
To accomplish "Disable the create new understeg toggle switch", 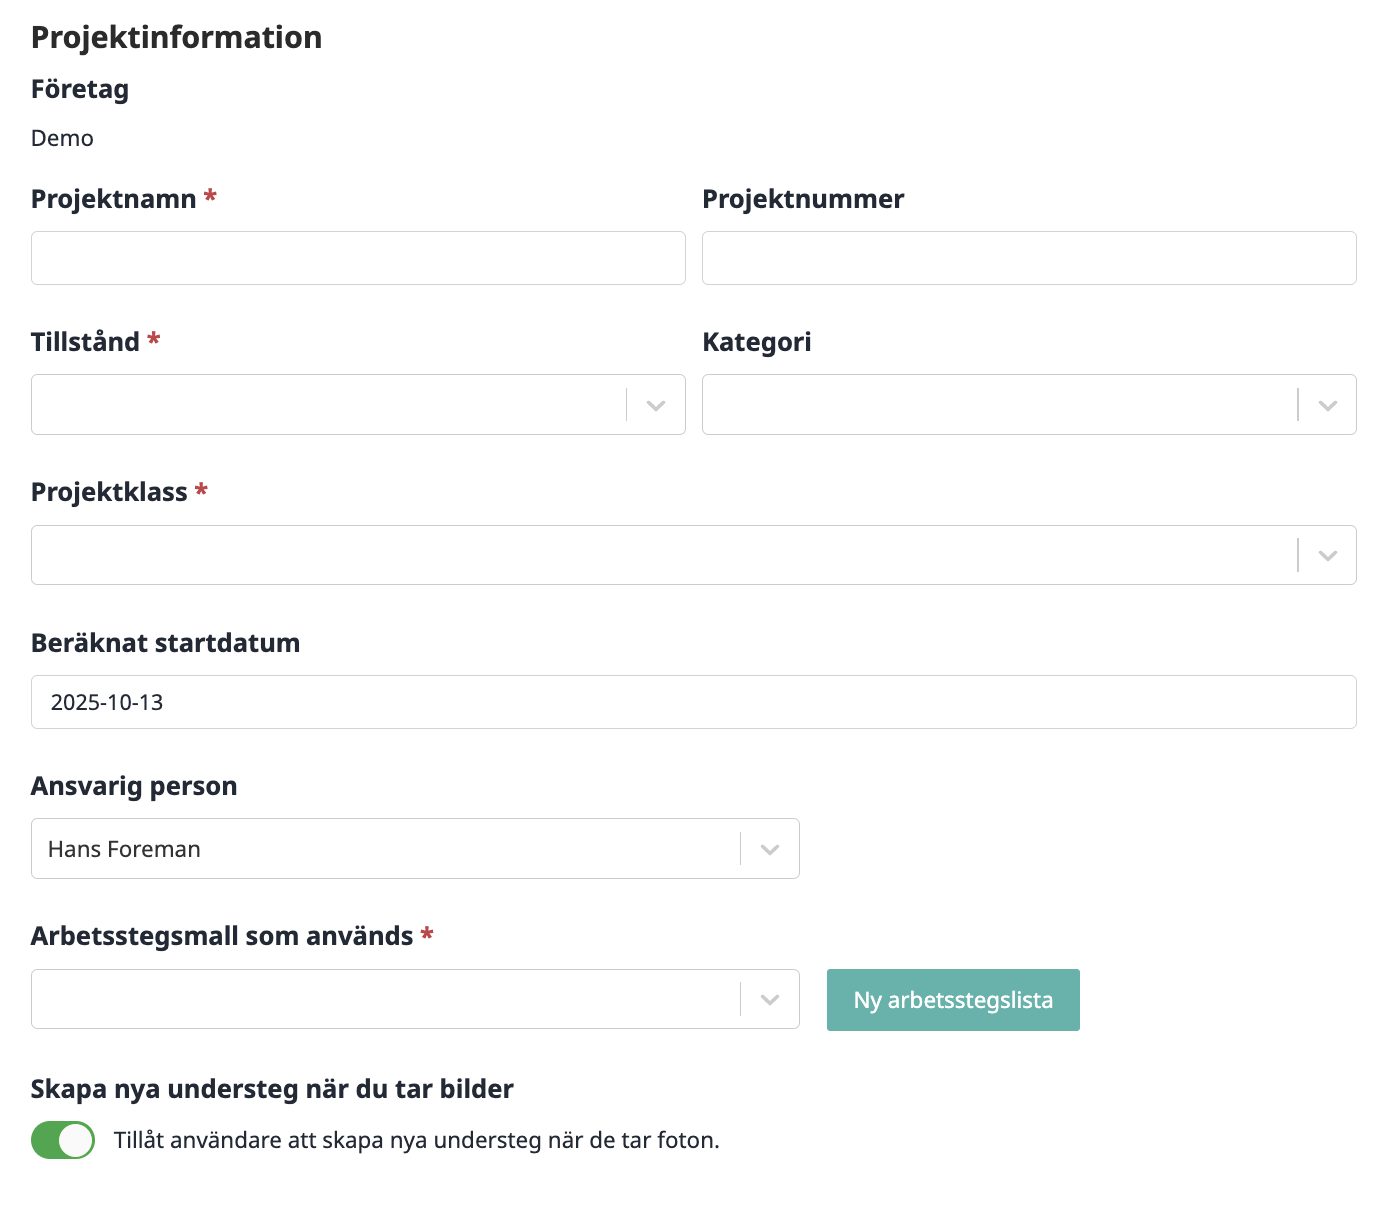I will 63,1140.
